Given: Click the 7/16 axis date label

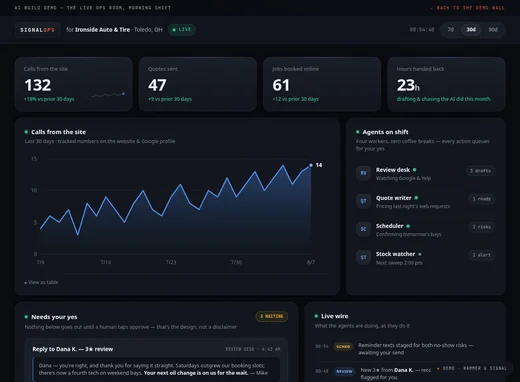Looking at the screenshot, I should pyautogui.click(x=106, y=262).
